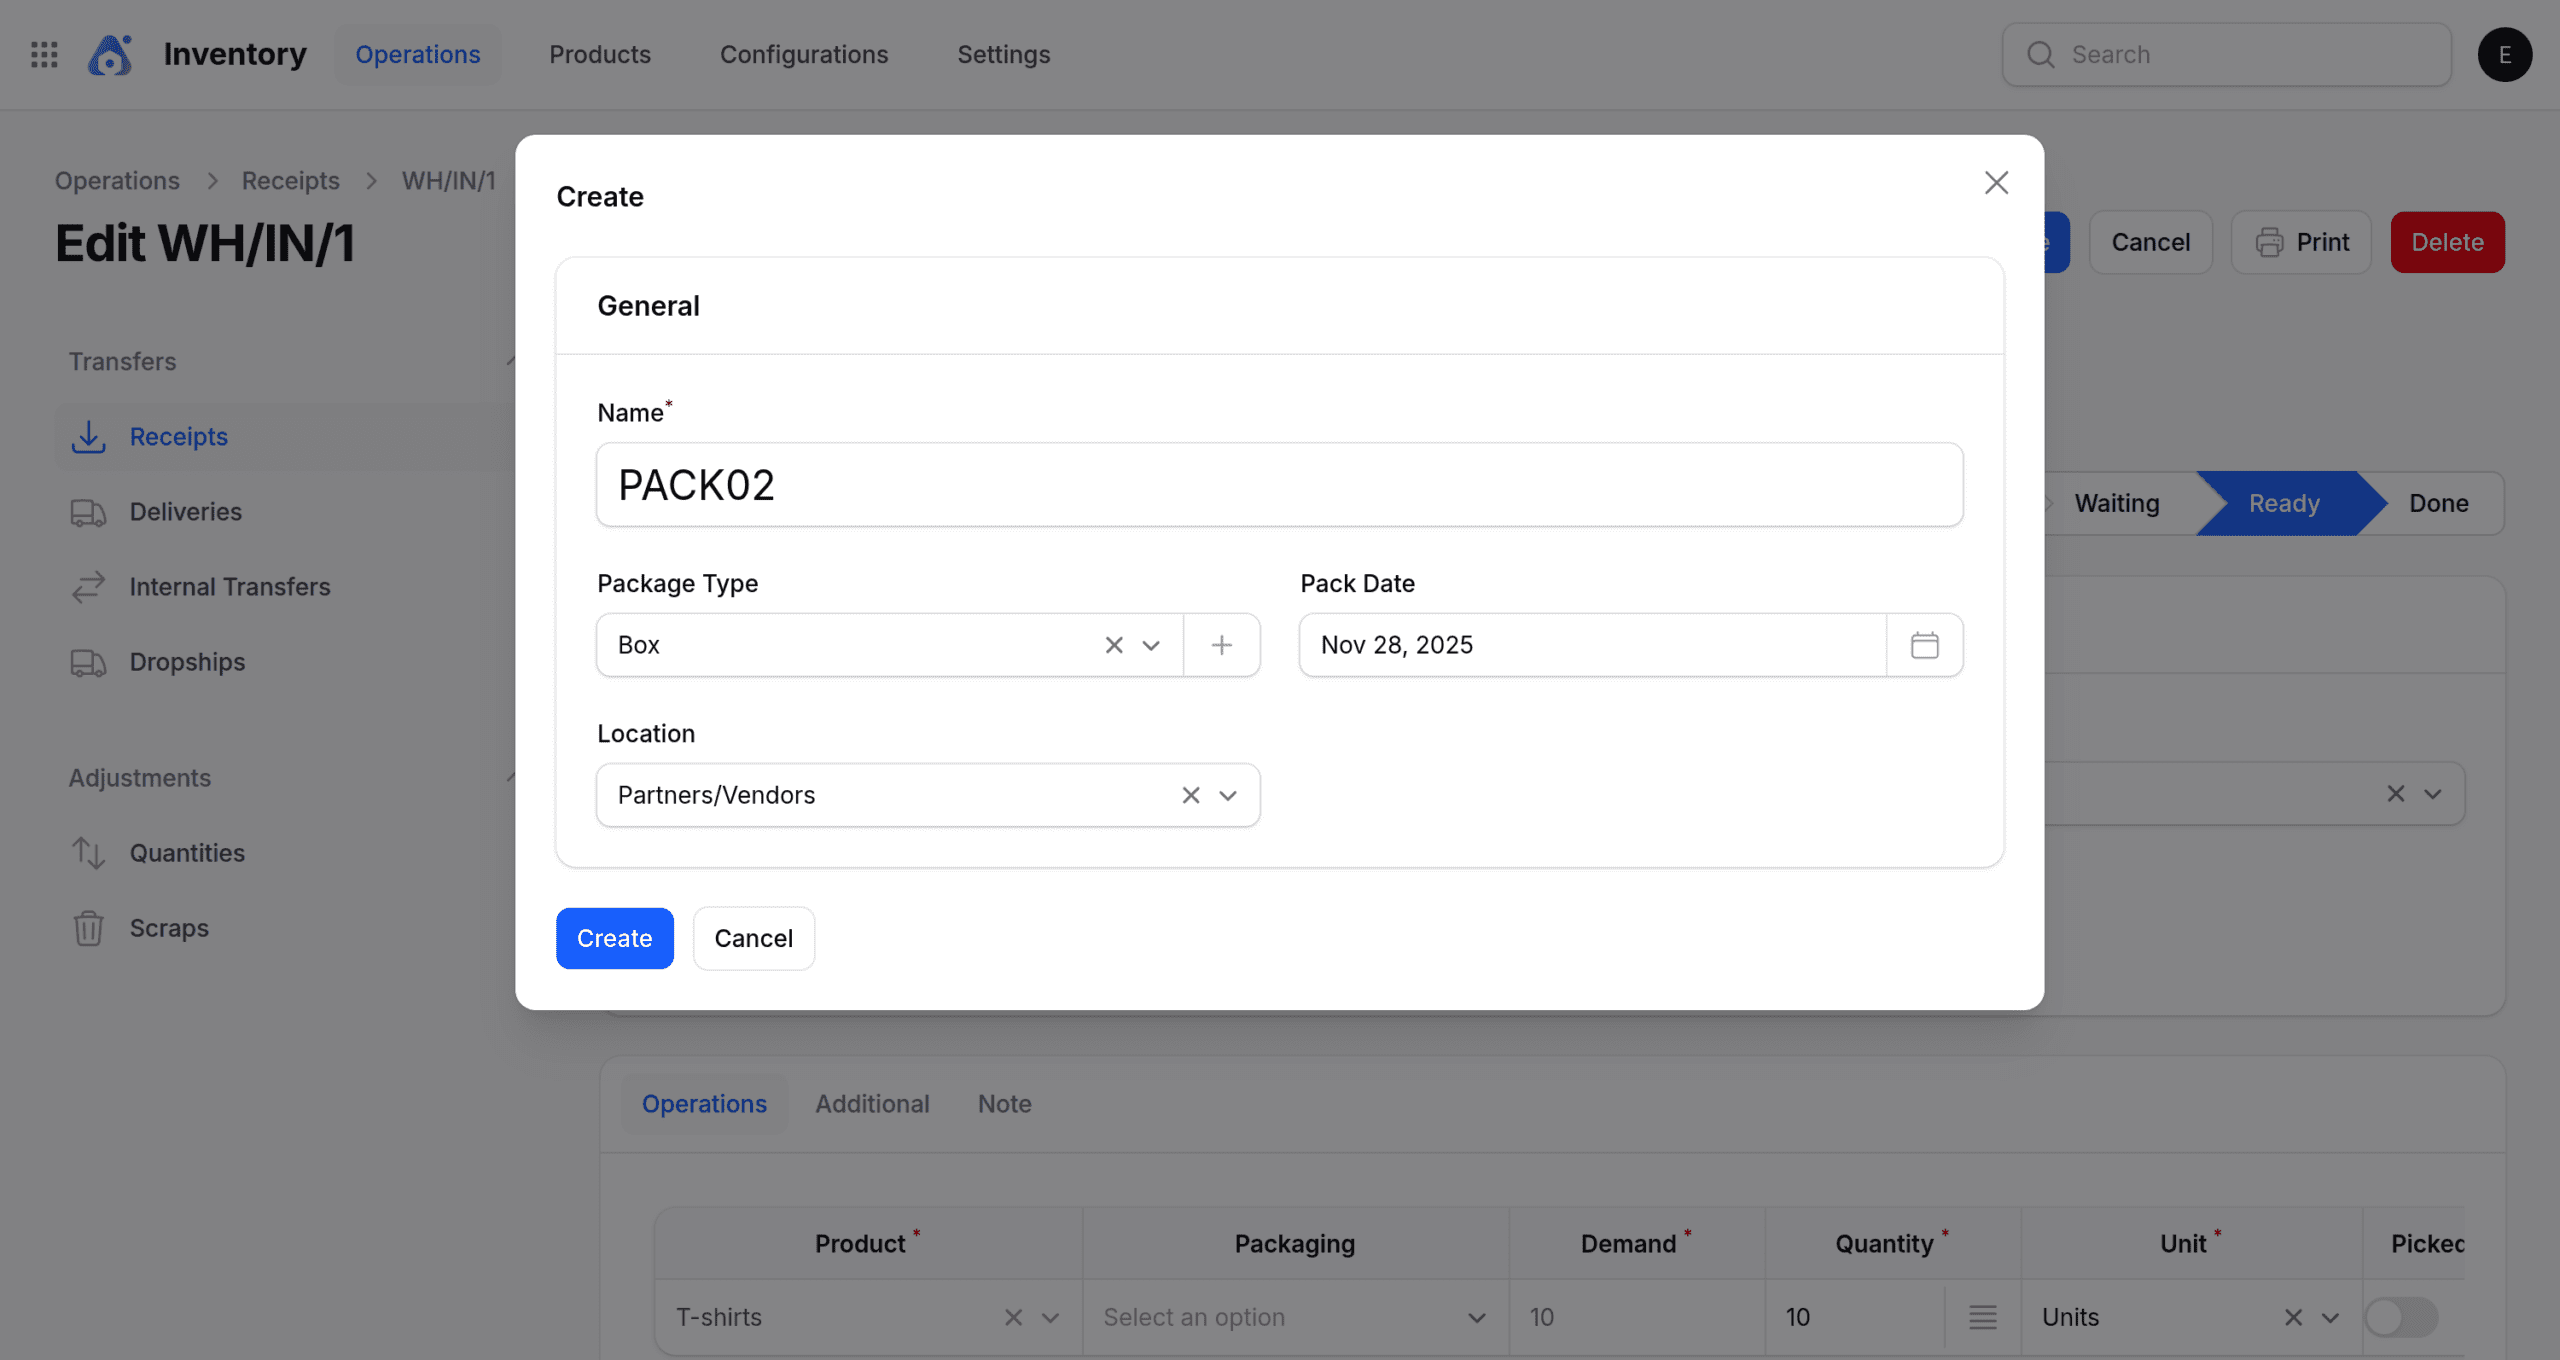
Task: Switch to the Additional tab
Action: tap(872, 1103)
